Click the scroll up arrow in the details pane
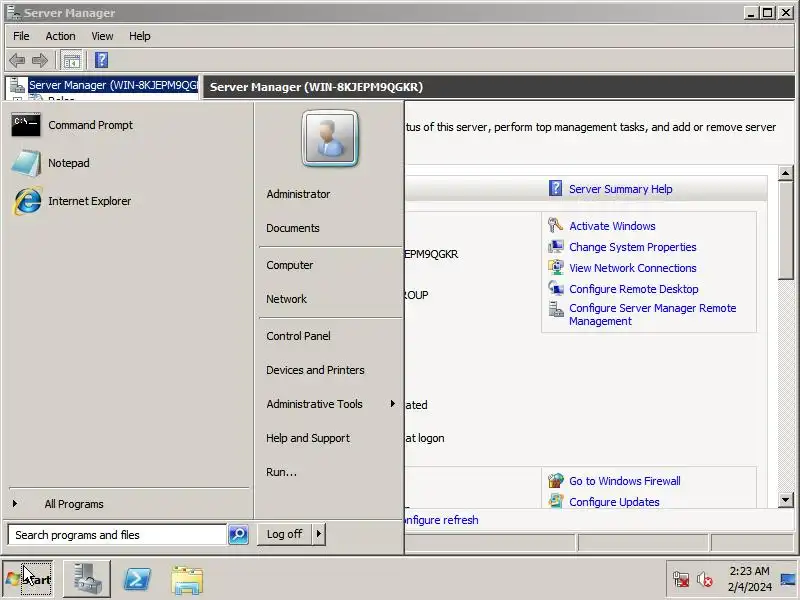Image resolution: width=800 pixels, height=600 pixels. [786, 173]
